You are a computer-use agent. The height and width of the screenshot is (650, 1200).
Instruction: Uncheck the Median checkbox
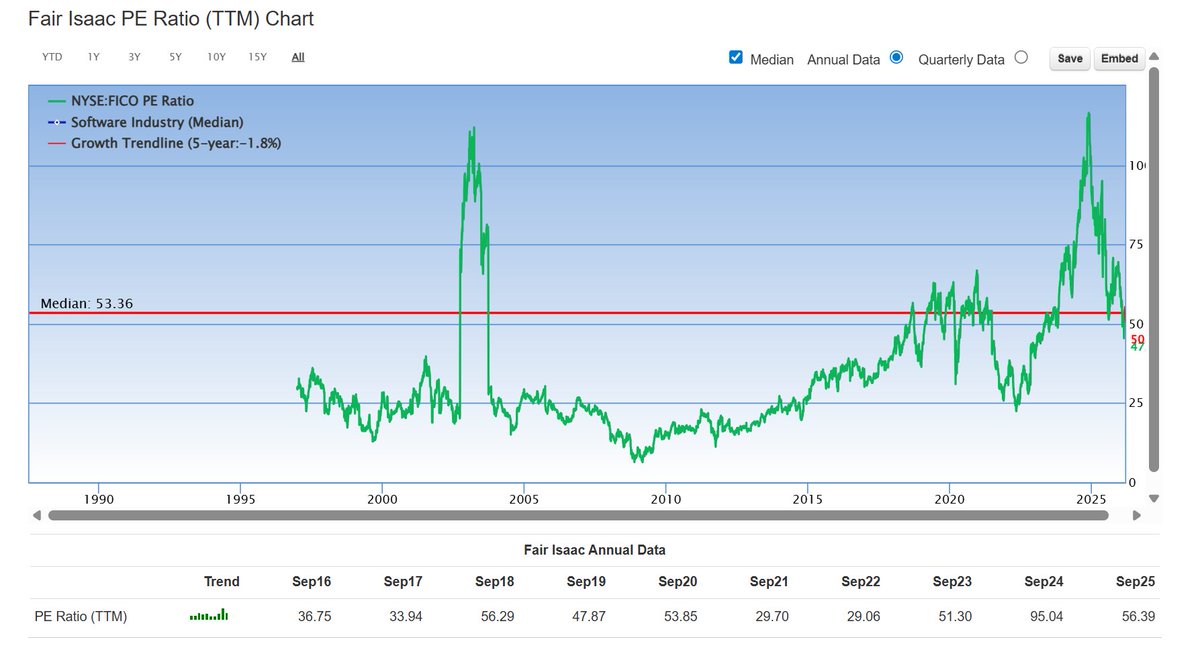click(x=737, y=58)
